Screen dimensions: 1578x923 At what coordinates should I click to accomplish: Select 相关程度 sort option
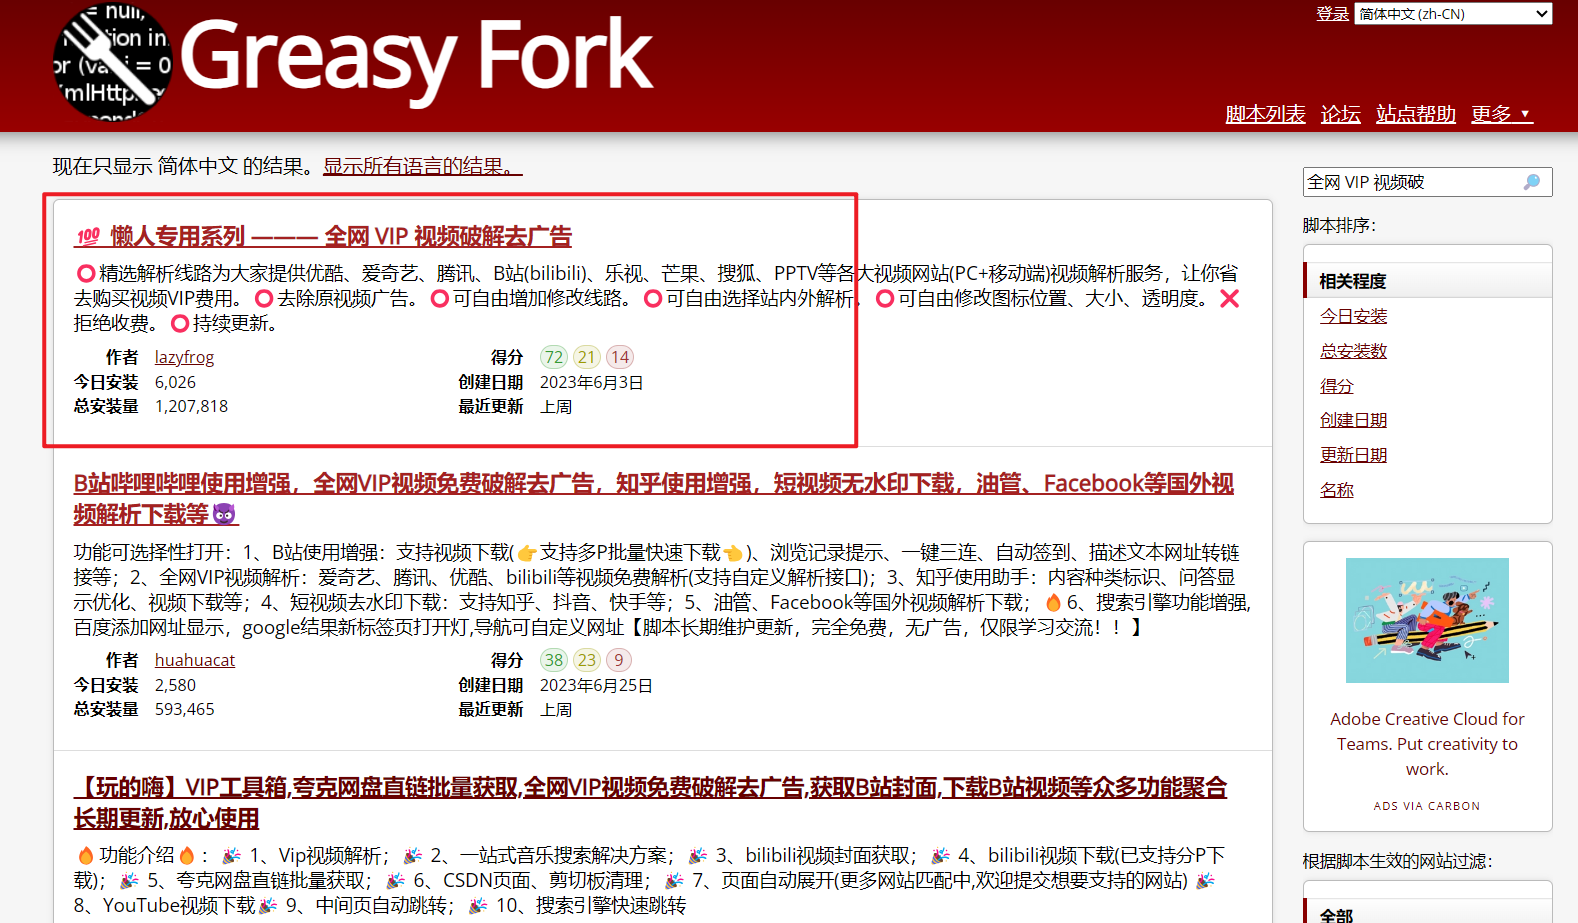pos(1428,281)
